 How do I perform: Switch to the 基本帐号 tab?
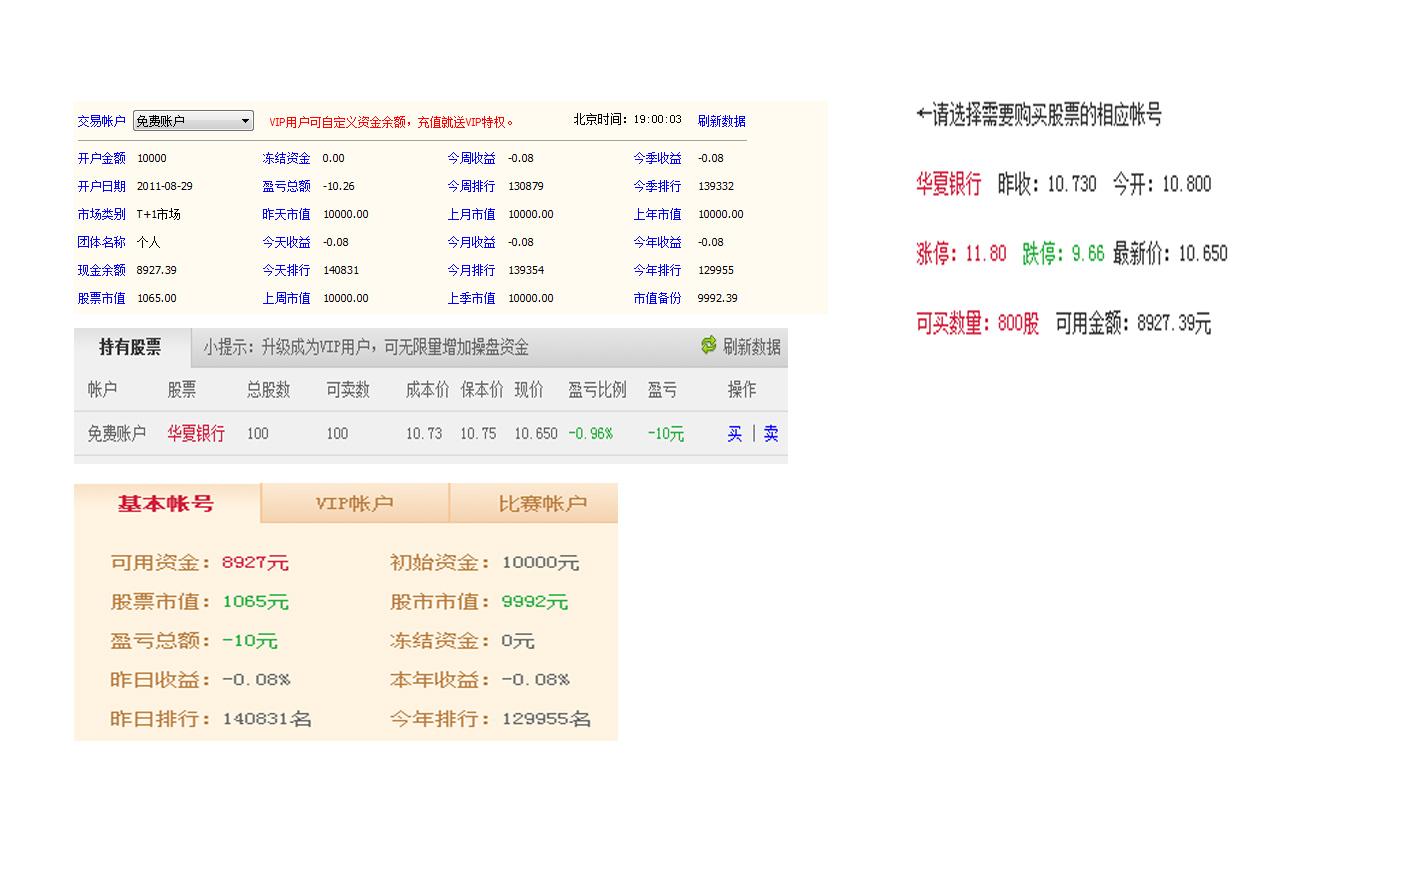point(167,503)
